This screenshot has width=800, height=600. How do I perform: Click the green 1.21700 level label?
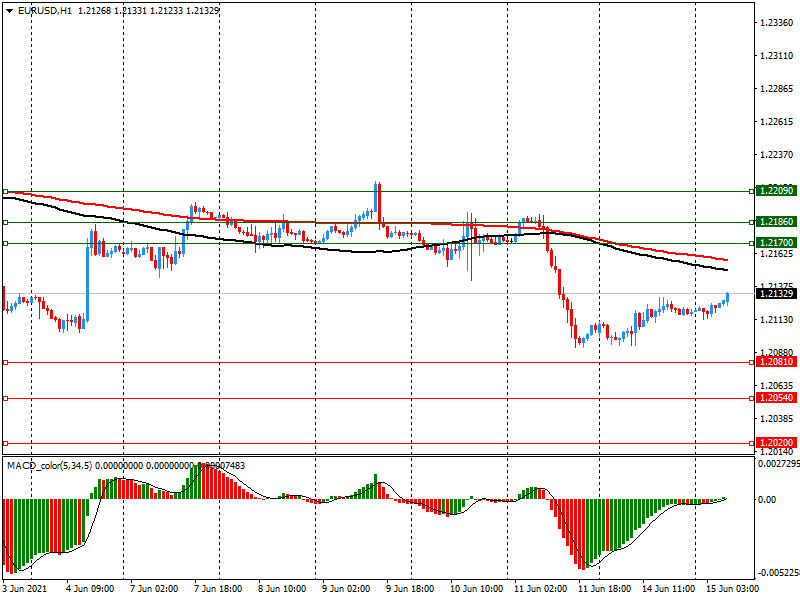(776, 243)
